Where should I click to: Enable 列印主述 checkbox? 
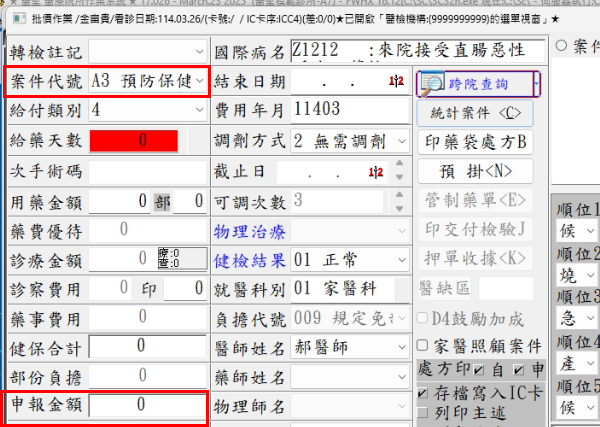(422, 412)
